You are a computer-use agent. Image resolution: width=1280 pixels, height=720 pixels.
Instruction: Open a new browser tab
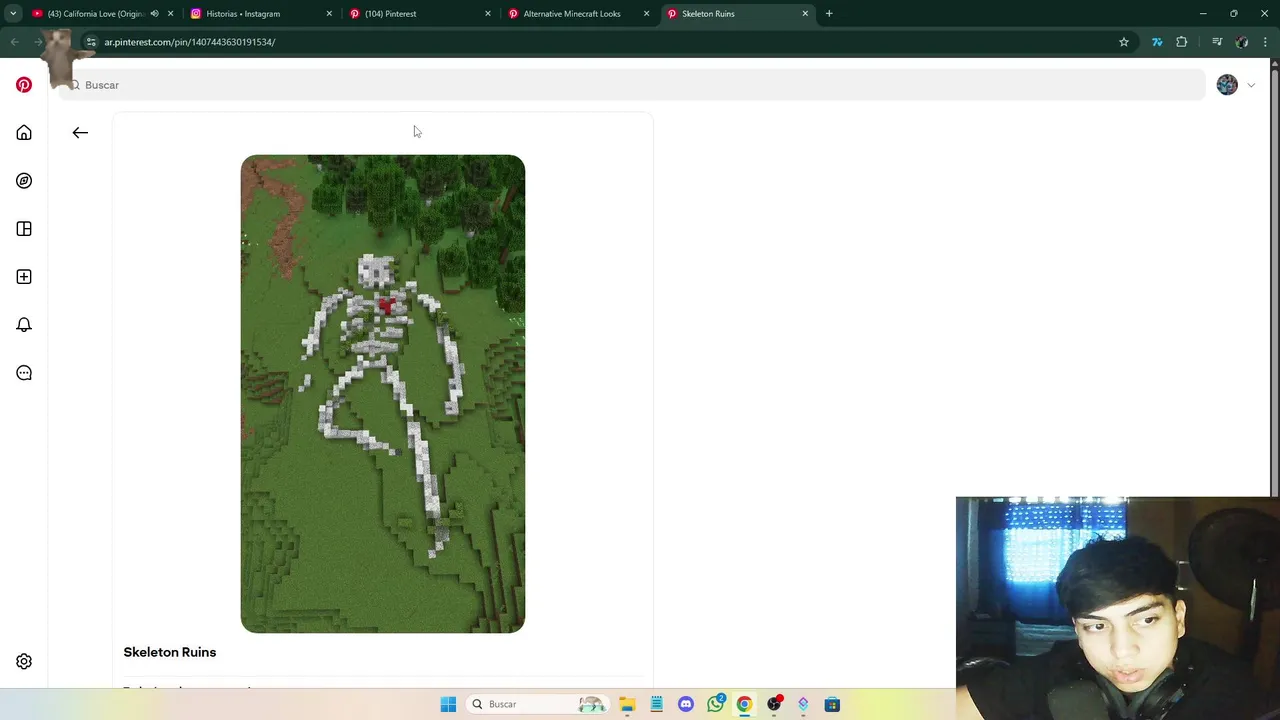tap(829, 14)
